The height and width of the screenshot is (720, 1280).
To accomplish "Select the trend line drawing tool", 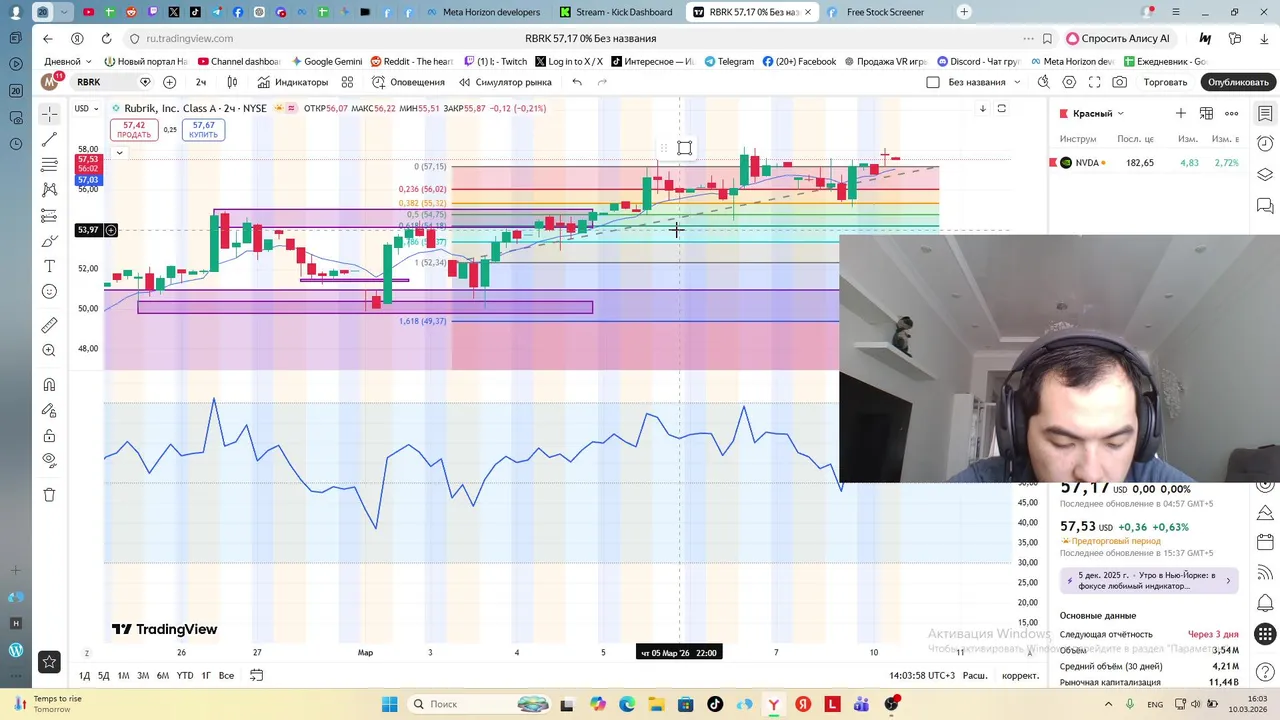I will (49, 140).
